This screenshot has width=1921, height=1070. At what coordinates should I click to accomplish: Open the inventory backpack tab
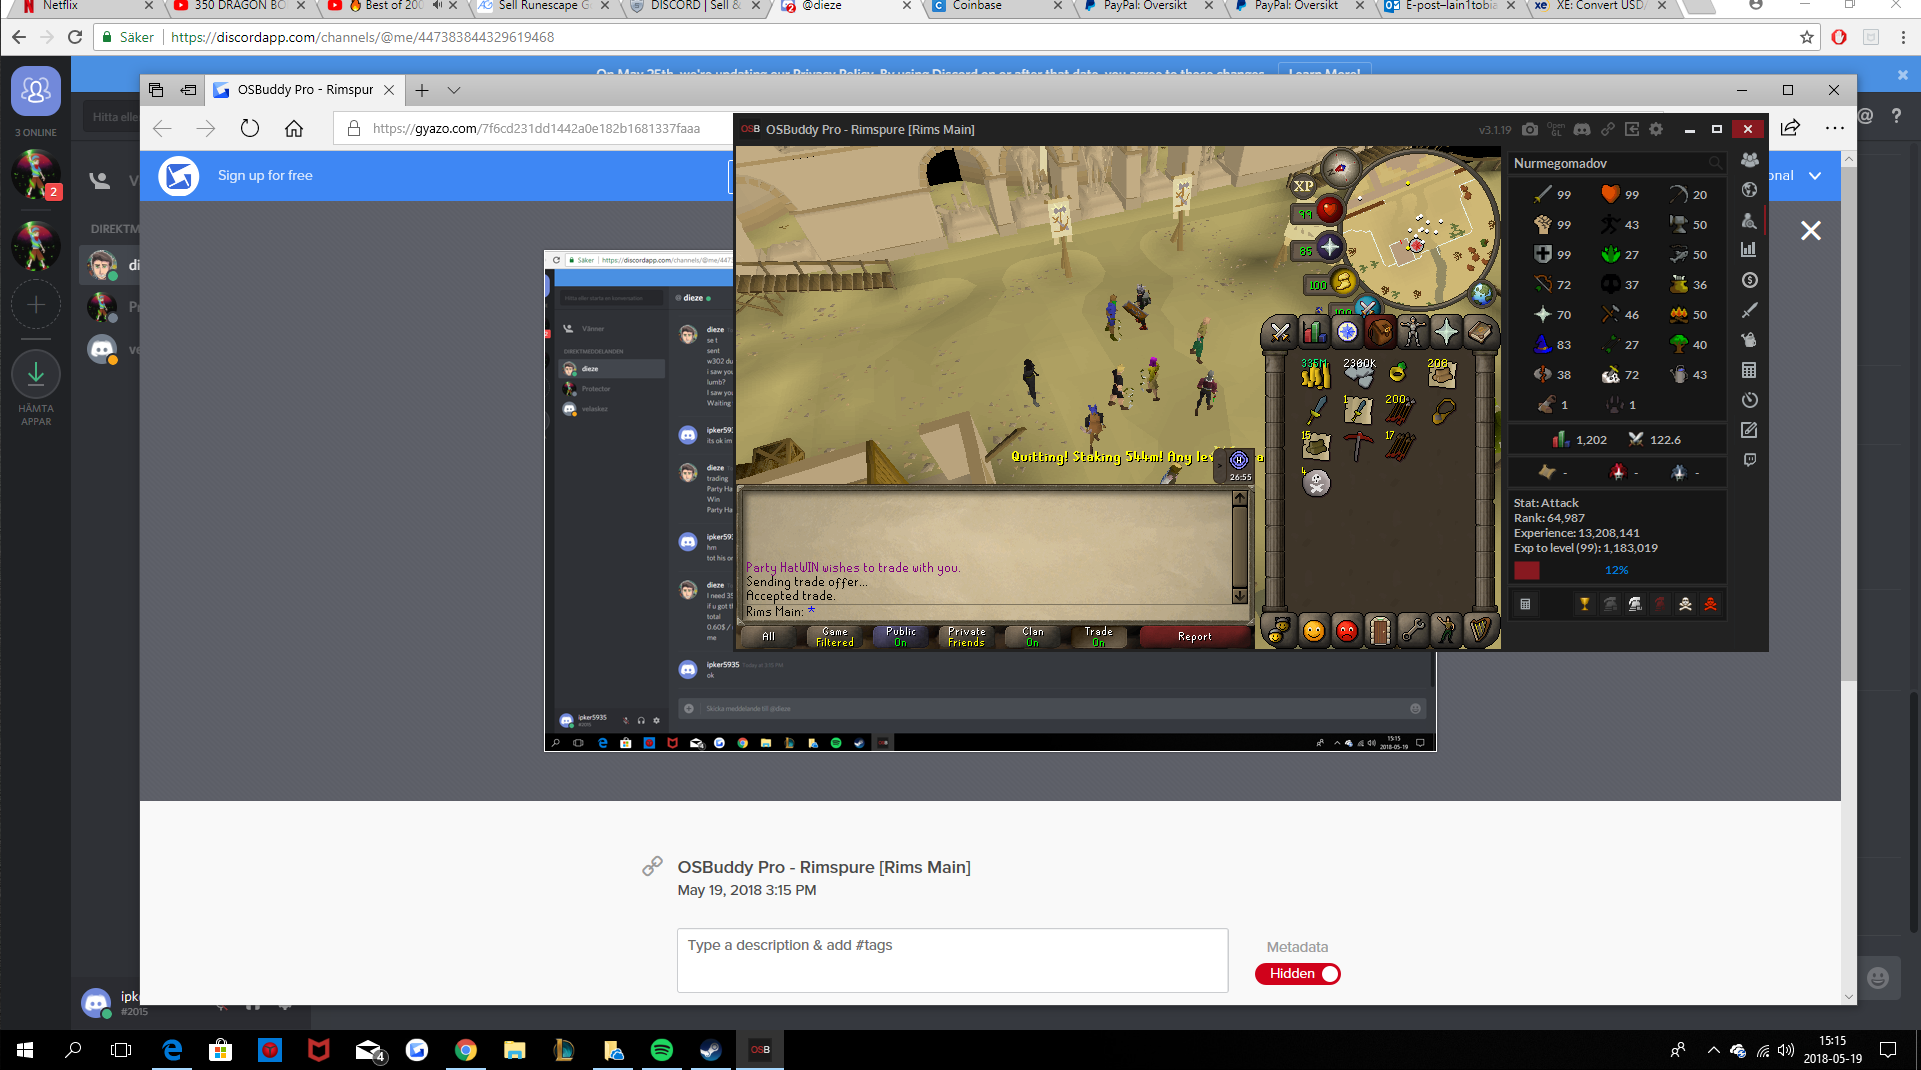(x=1380, y=332)
